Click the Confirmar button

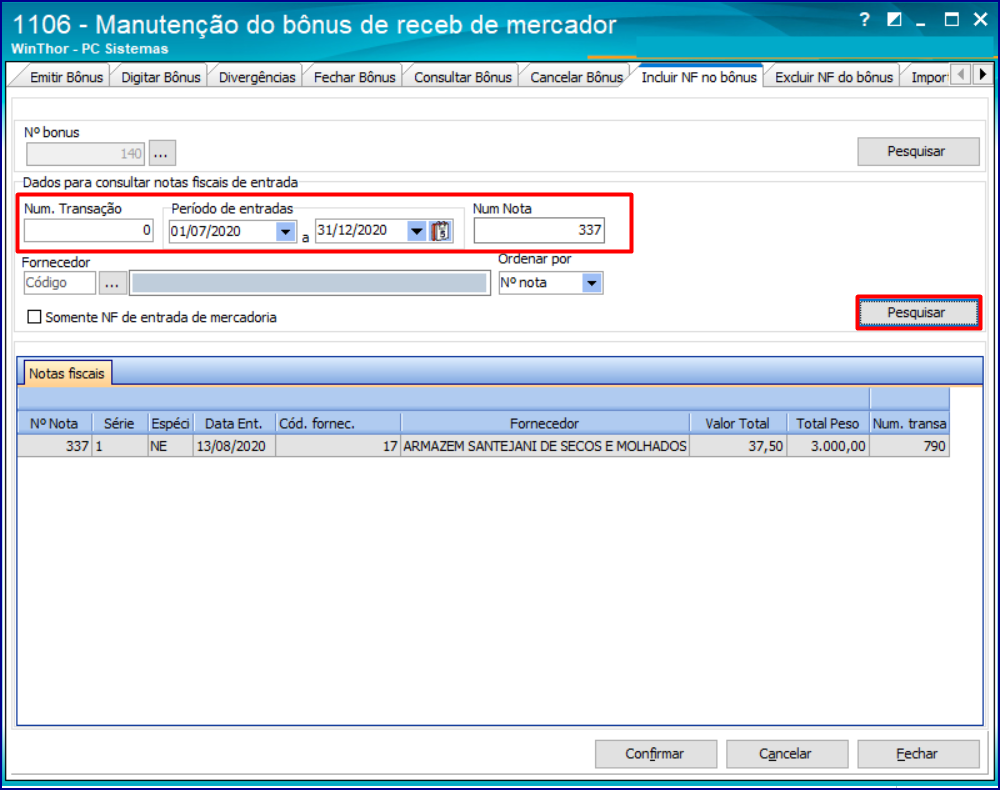coord(656,754)
